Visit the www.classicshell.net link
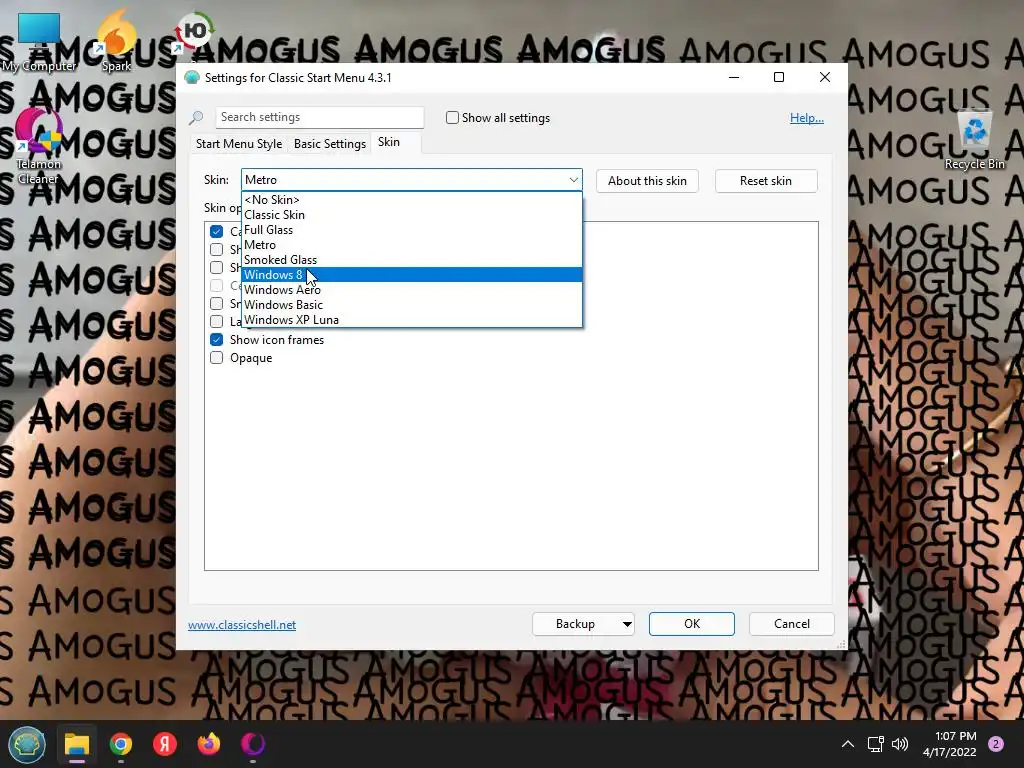The height and width of the screenshot is (768, 1024). 242,625
